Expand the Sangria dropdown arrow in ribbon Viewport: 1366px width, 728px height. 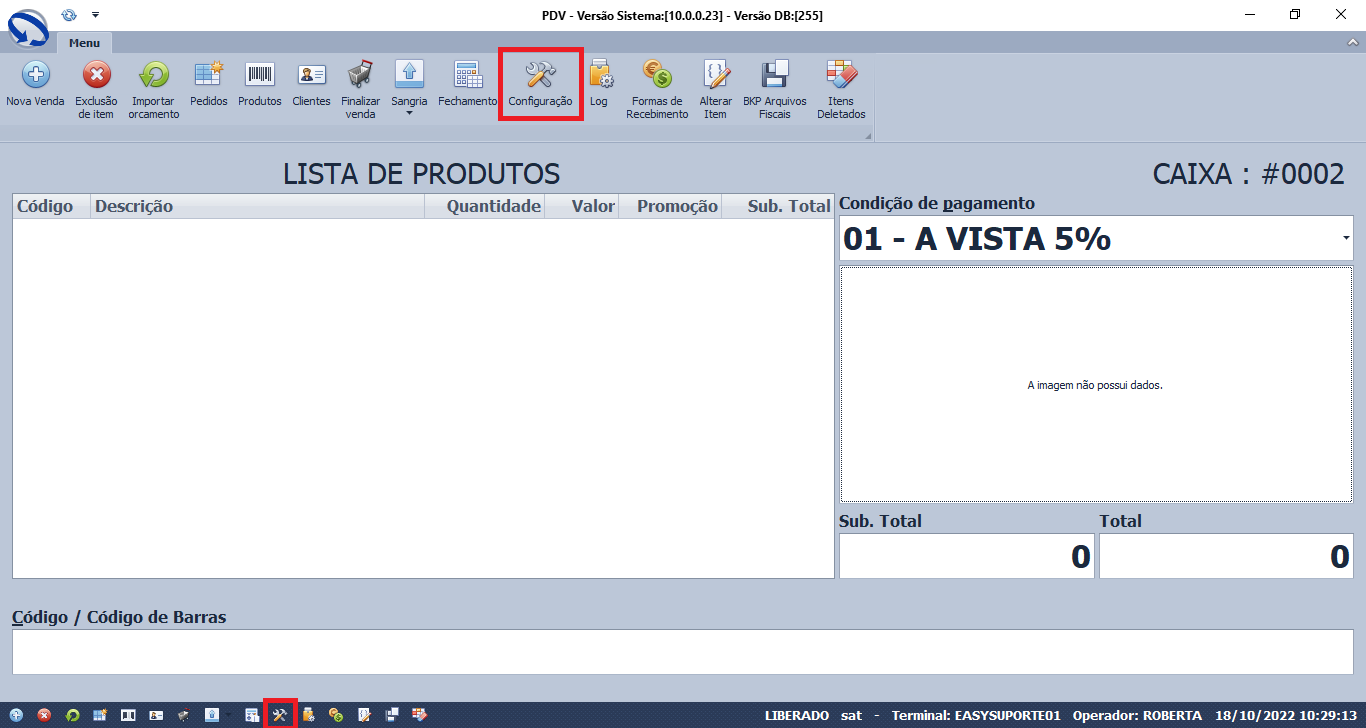(410, 113)
